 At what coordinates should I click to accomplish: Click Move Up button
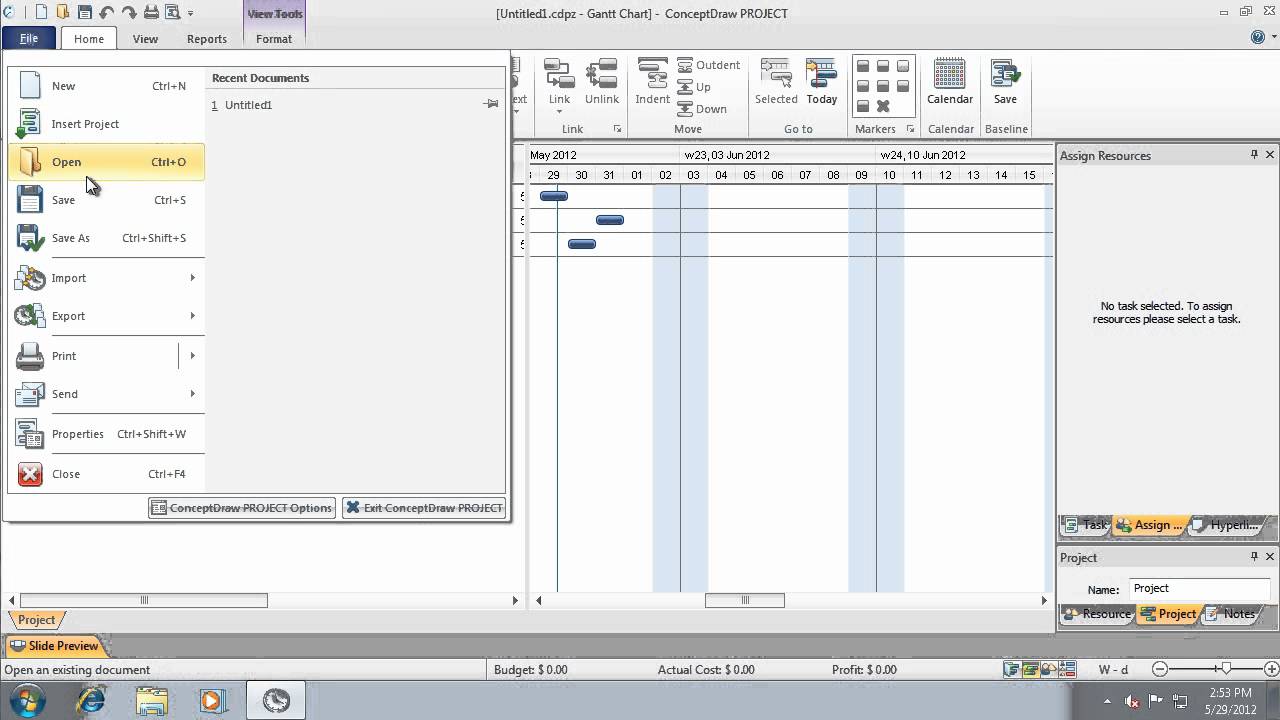[694, 87]
